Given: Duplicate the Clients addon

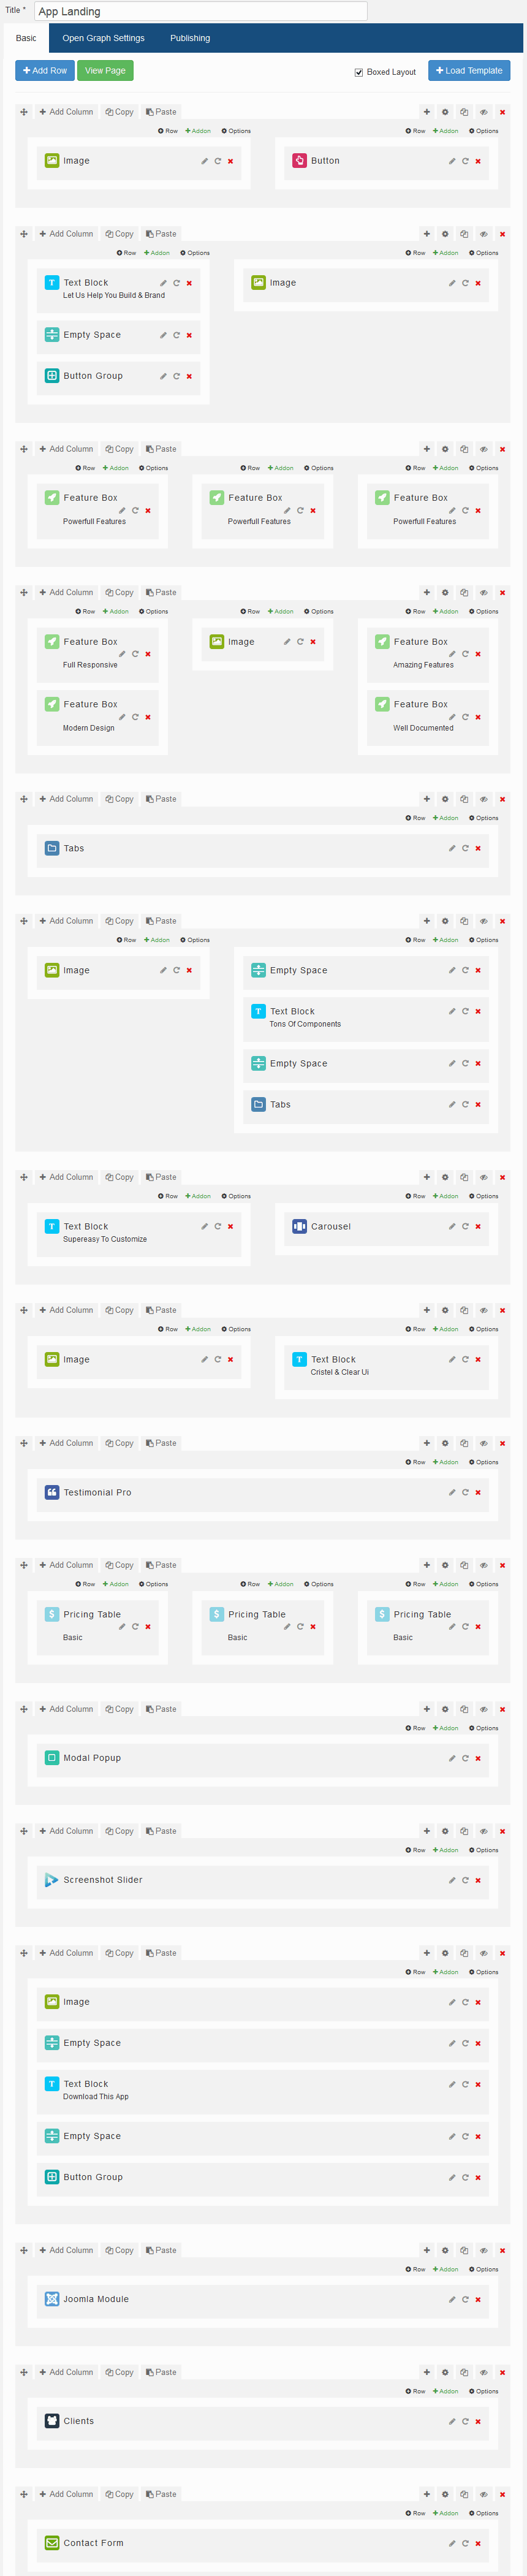Looking at the screenshot, I should point(465,2422).
